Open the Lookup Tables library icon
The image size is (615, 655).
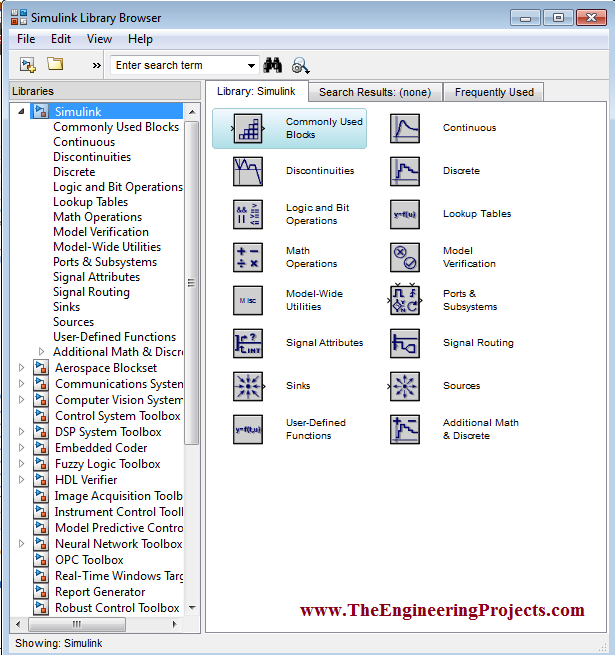[405, 214]
